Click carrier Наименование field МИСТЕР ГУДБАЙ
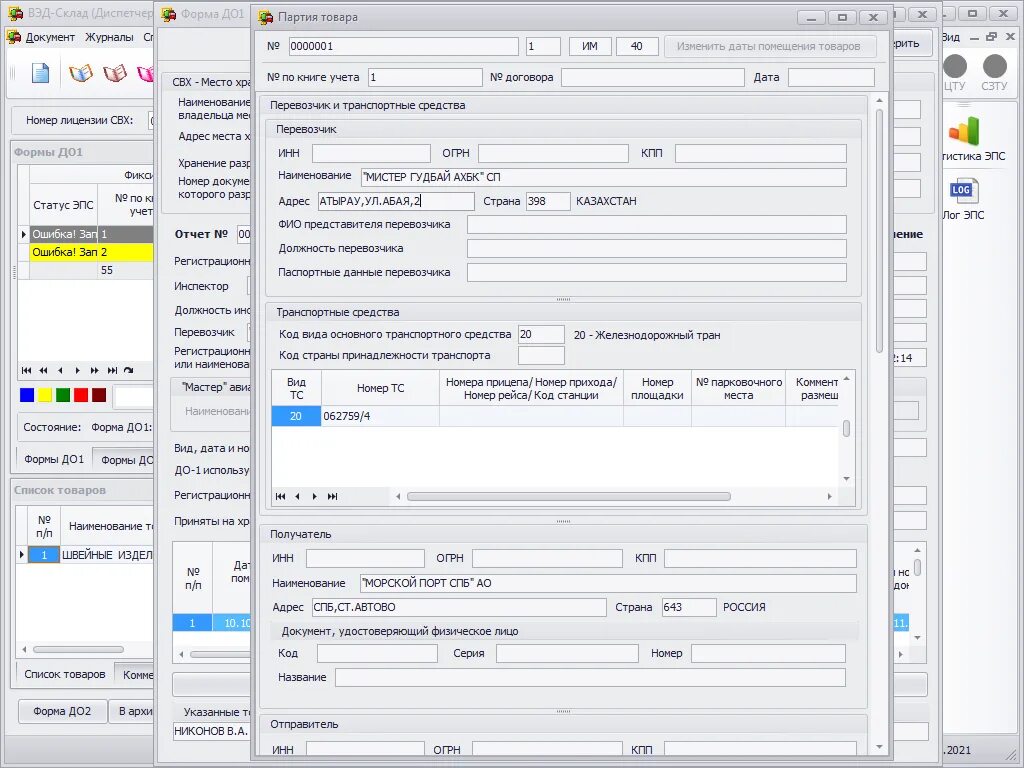 coord(603,177)
